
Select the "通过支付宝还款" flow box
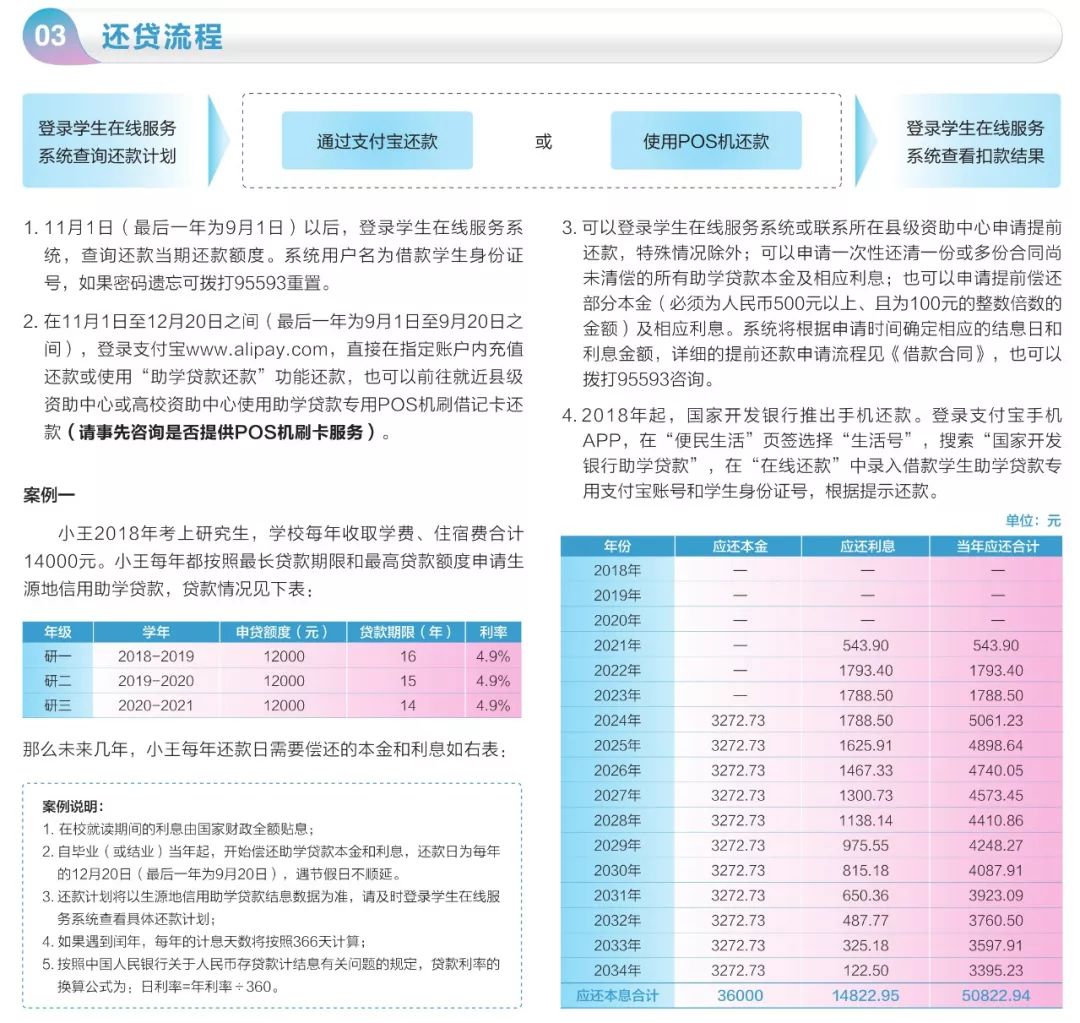pos(377,141)
